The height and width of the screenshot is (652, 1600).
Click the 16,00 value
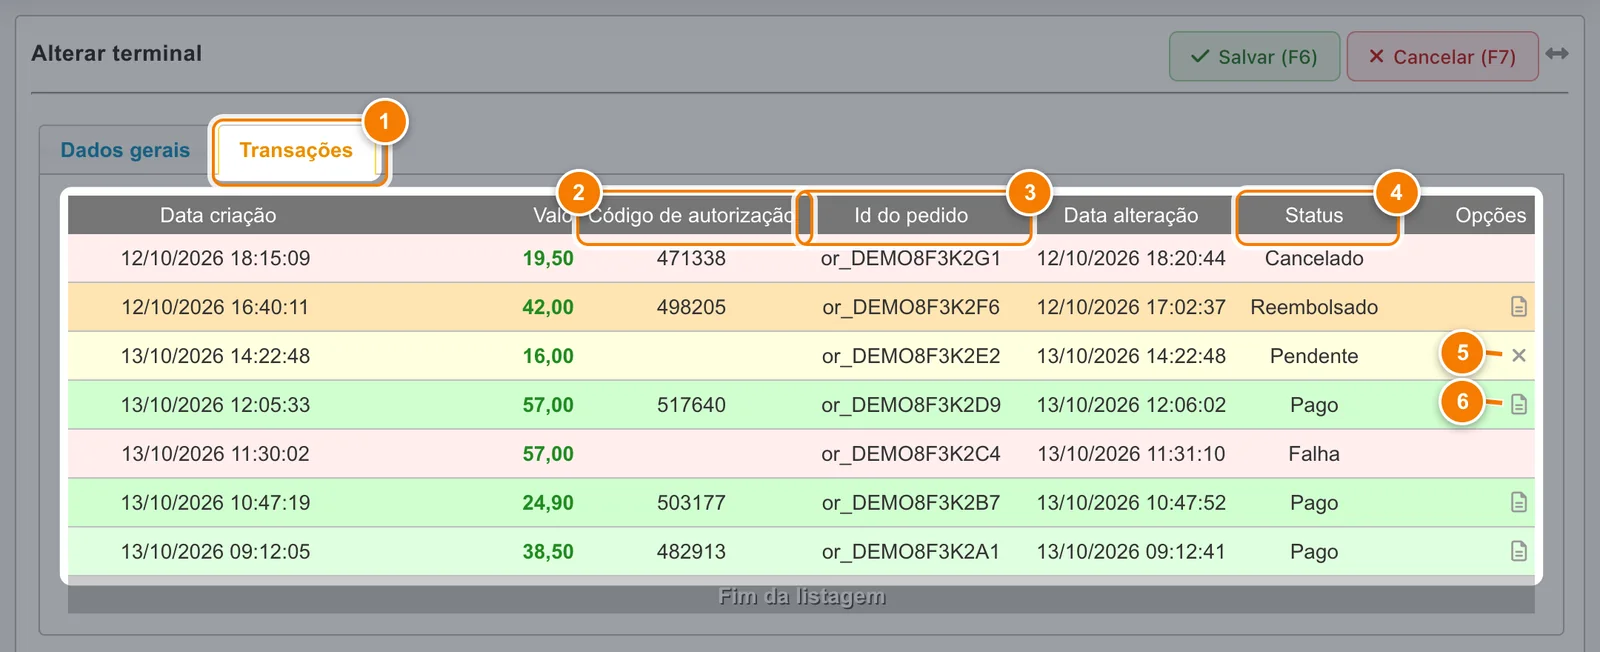(x=548, y=356)
